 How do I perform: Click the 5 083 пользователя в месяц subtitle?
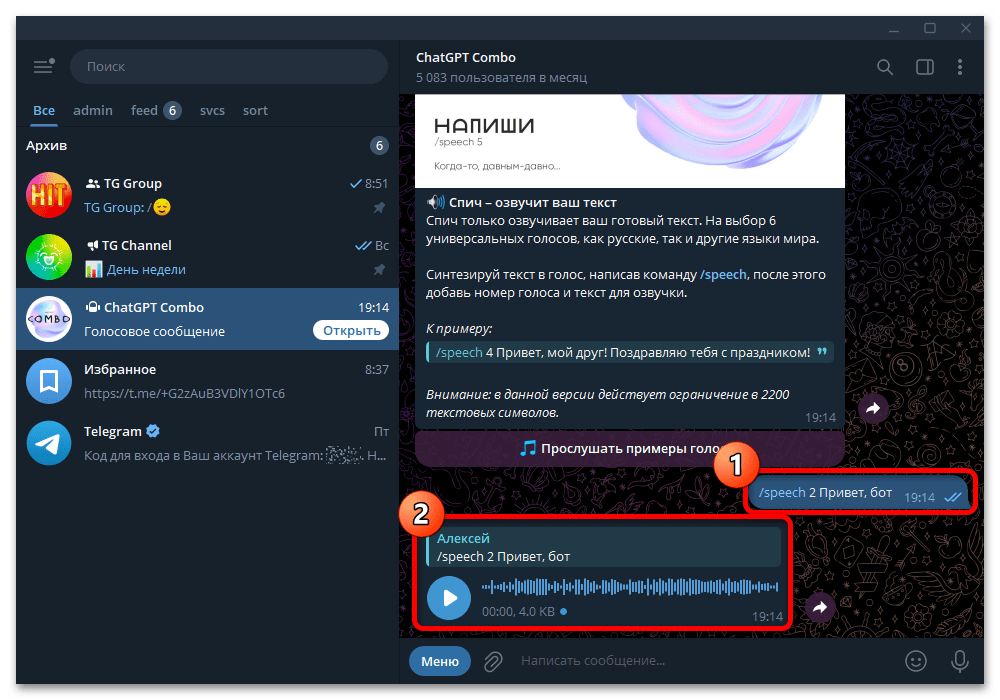coord(501,78)
